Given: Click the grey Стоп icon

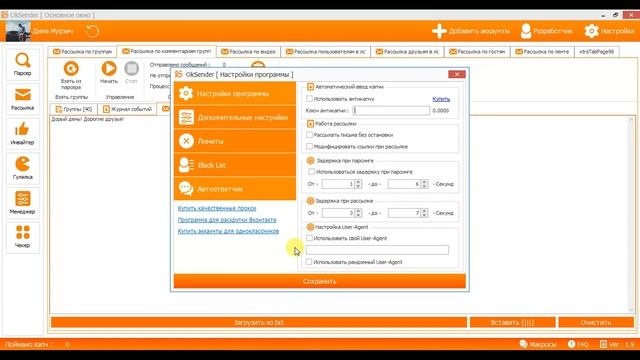Looking at the screenshot, I should tap(131, 68).
